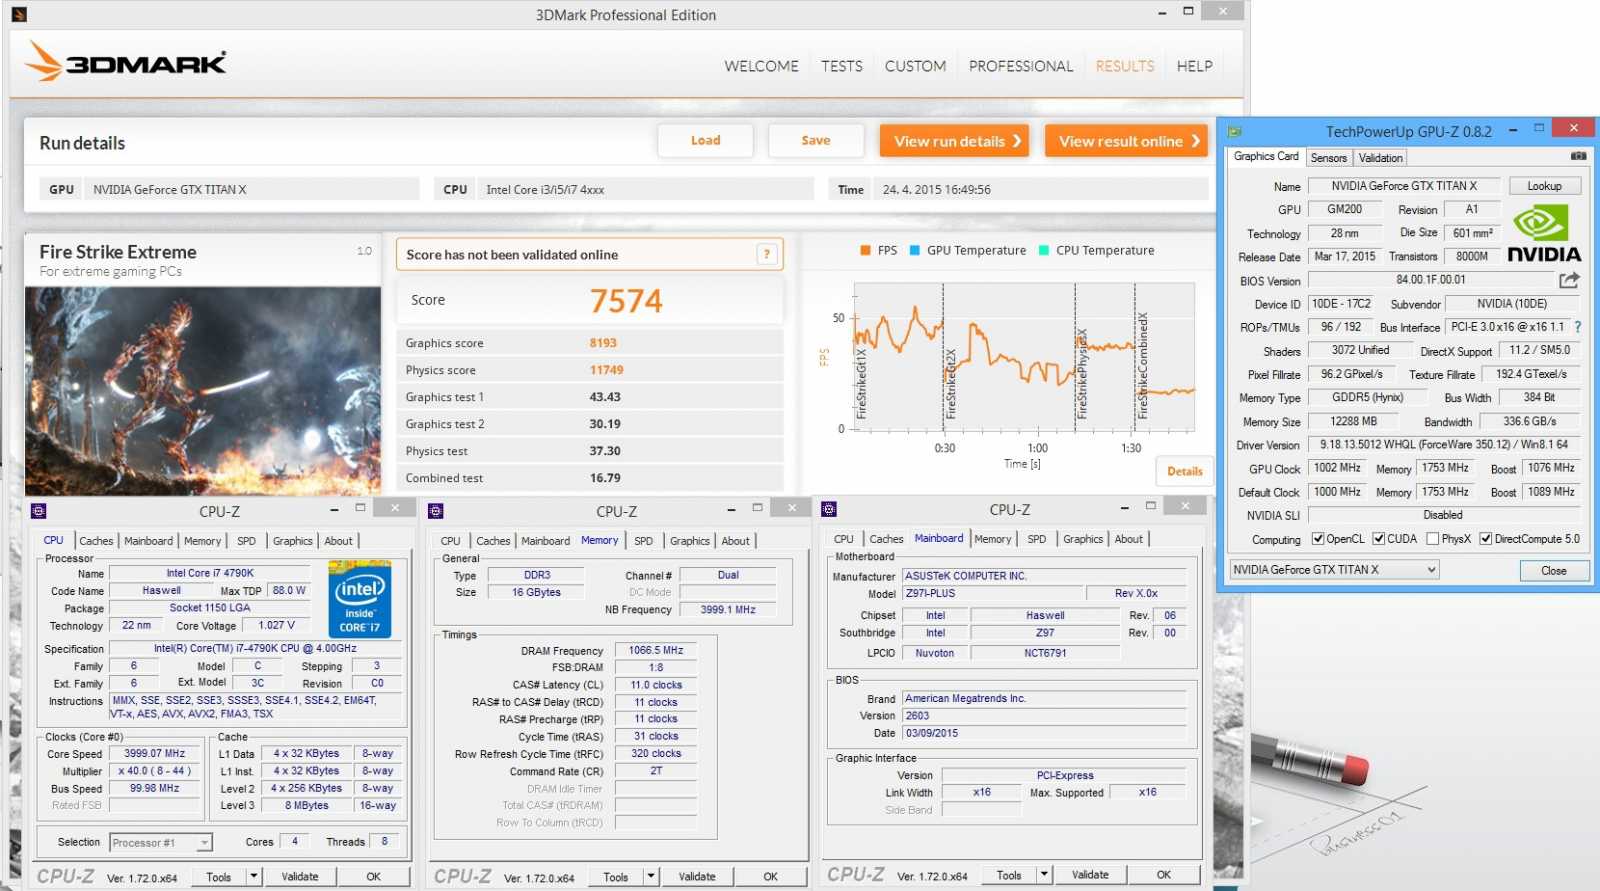This screenshot has width=1600, height=891.
Task: Expand Tools dropdown arrow in CPU-Z Memory window
Action: point(650,877)
